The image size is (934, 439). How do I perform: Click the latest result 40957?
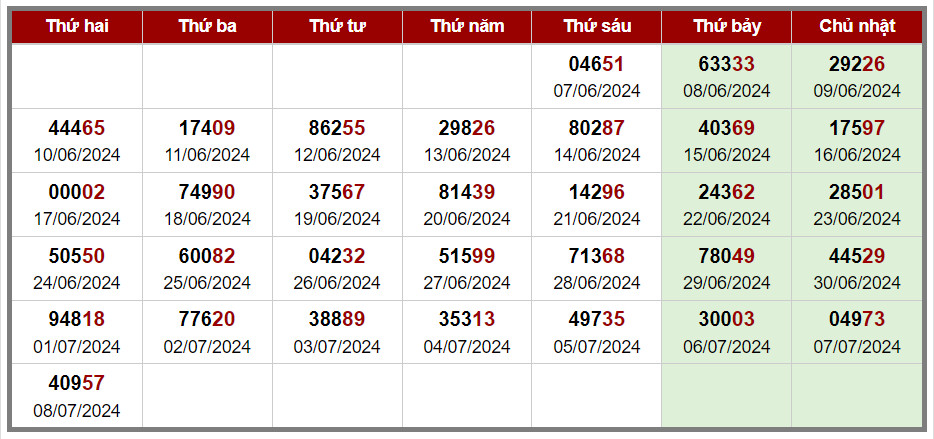pos(77,396)
